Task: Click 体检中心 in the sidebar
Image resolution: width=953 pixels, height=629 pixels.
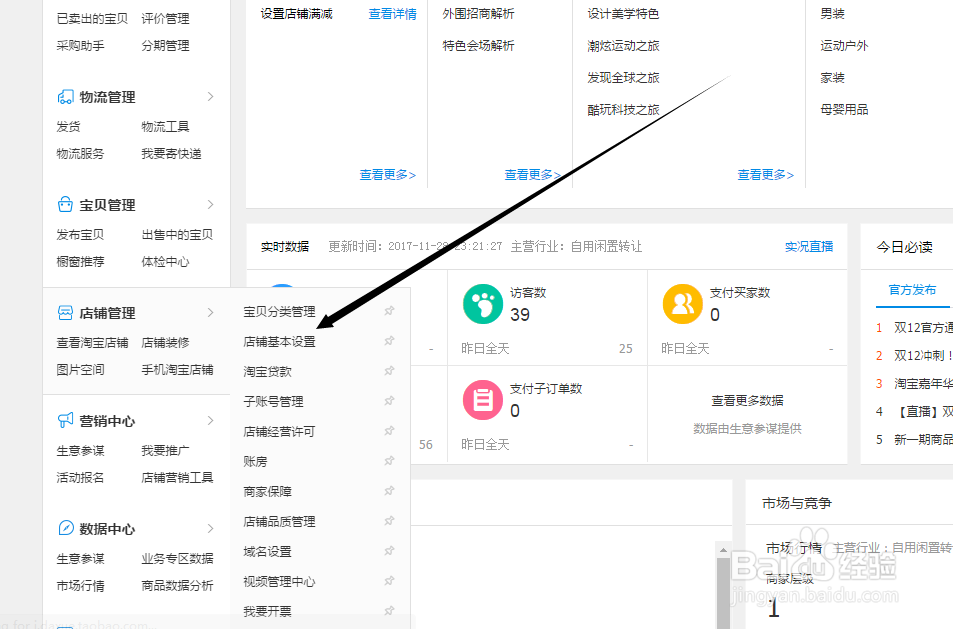Action: (x=165, y=262)
